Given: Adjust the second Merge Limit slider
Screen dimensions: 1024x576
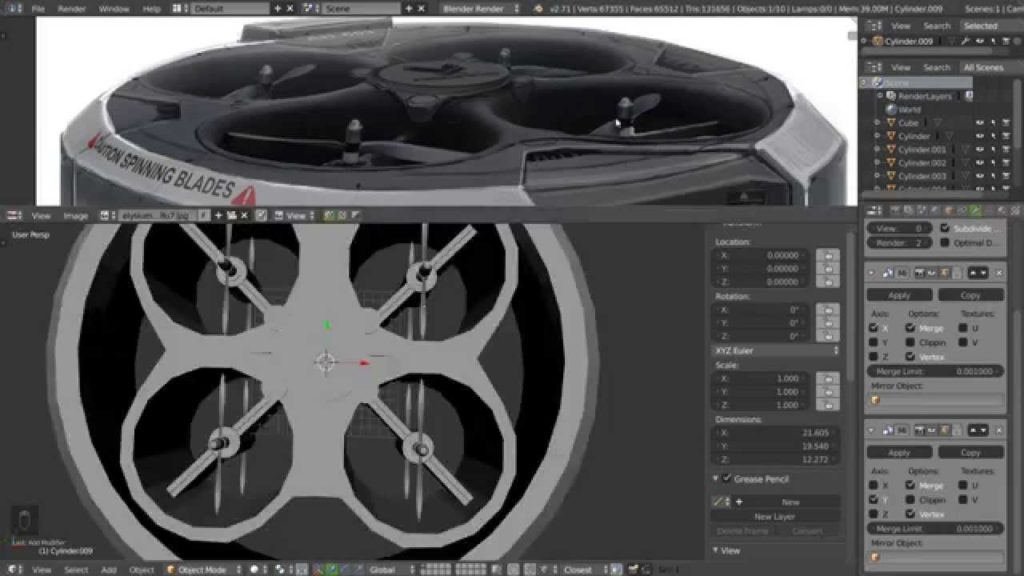Looking at the screenshot, I should click(x=935, y=529).
